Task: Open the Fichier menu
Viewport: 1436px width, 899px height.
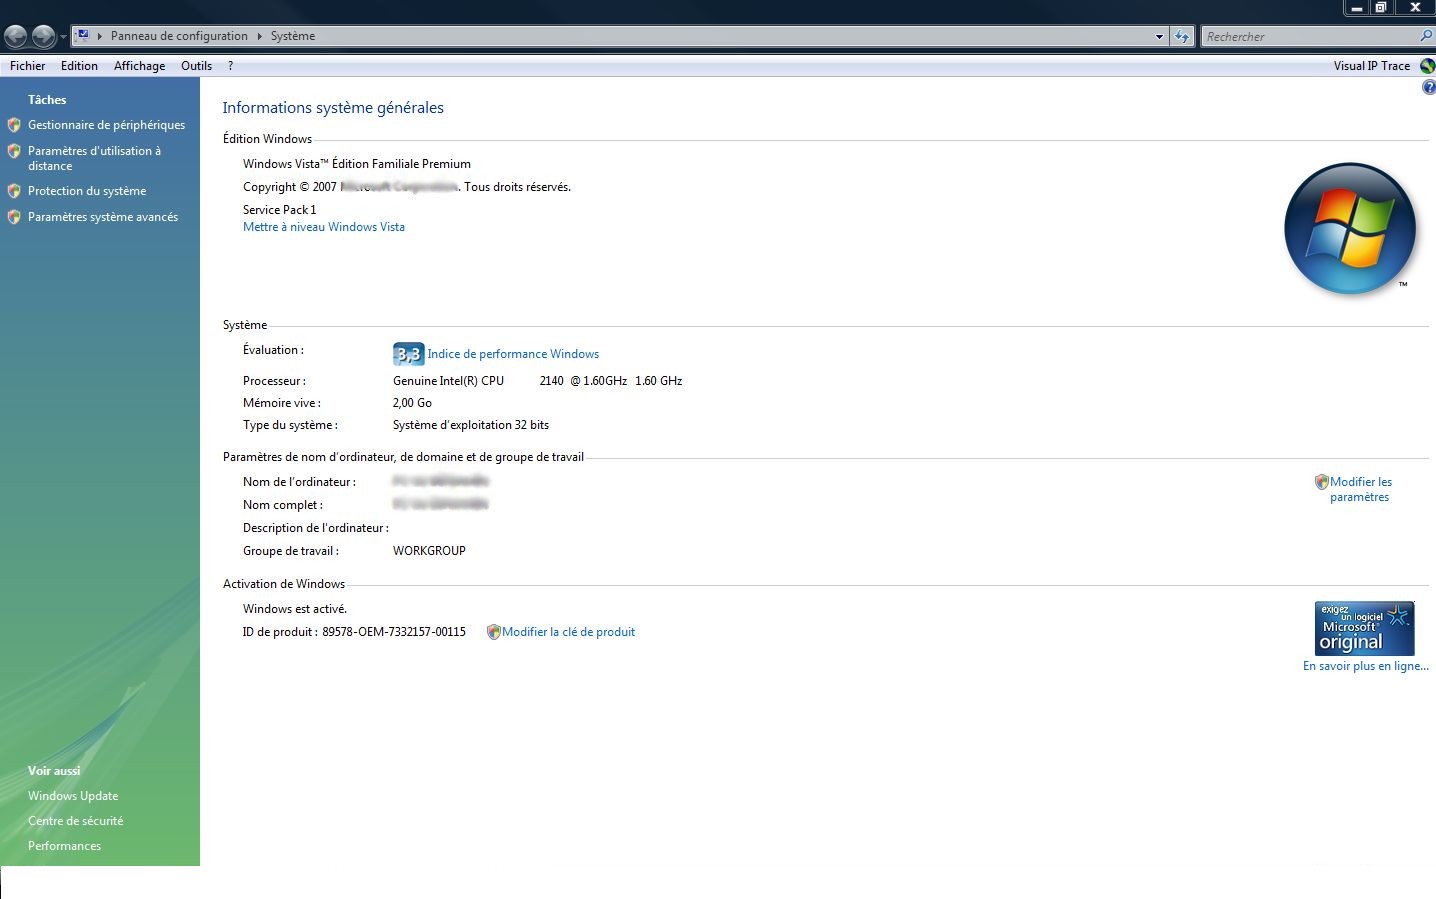Action: click(27, 66)
